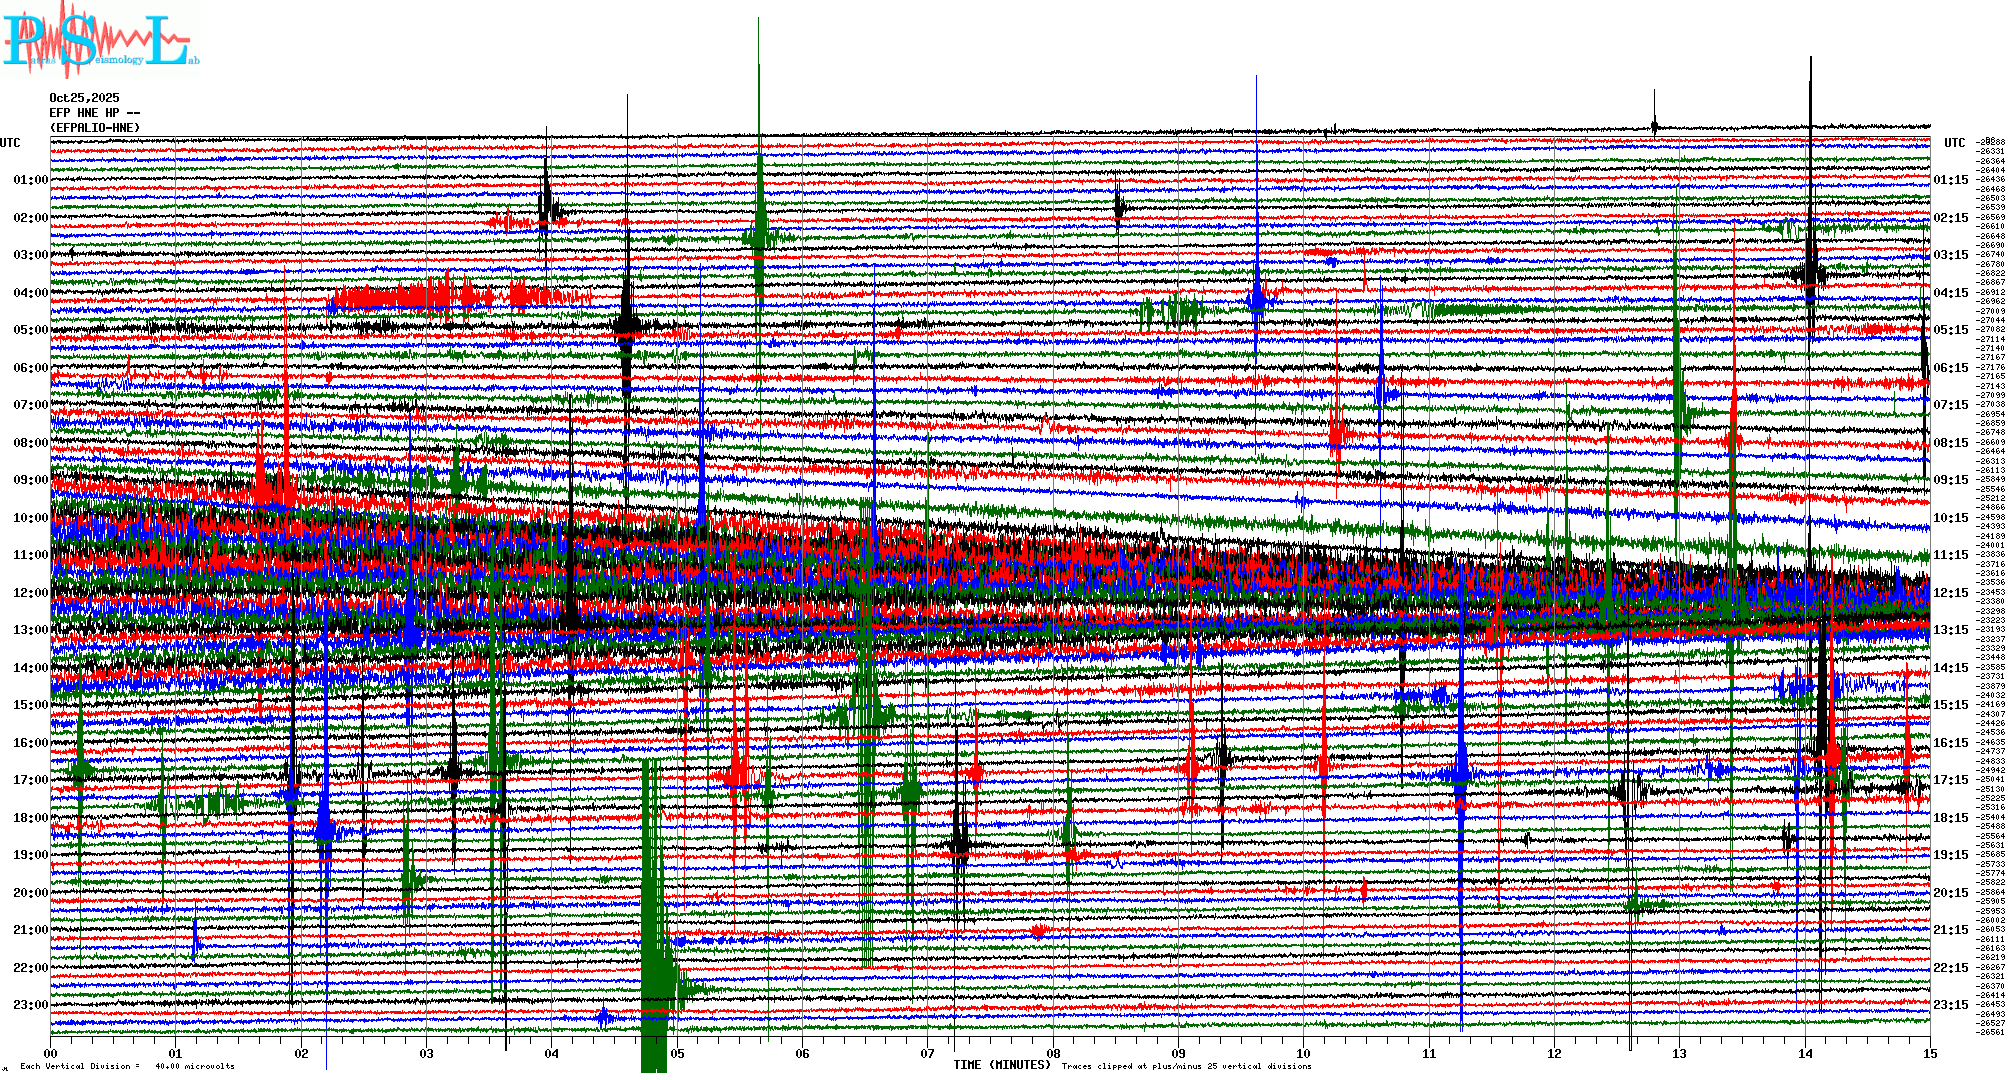This screenshot has width=2010, height=1080.
Task: Click minute marker 08 on bottom axis
Action: (x=1053, y=1053)
